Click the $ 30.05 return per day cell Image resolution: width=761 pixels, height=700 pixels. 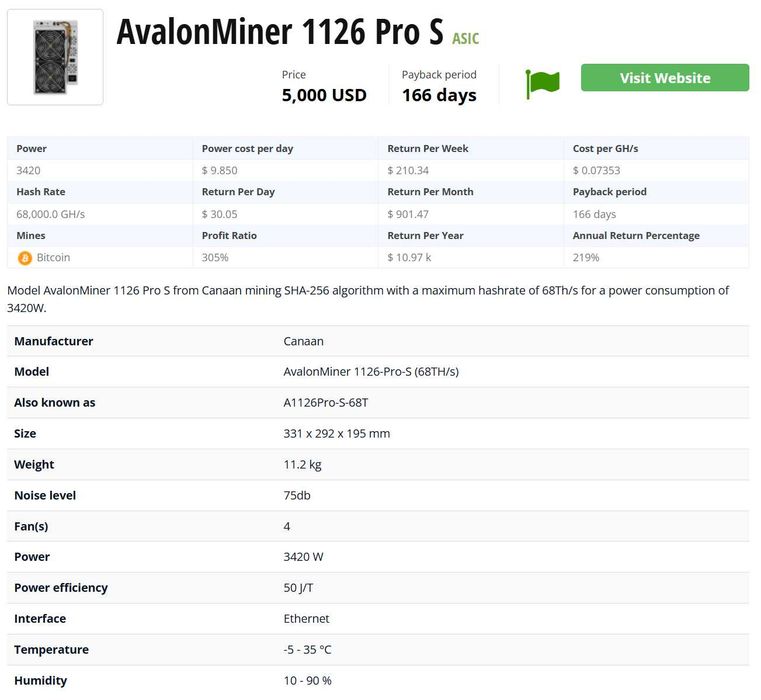(285, 214)
